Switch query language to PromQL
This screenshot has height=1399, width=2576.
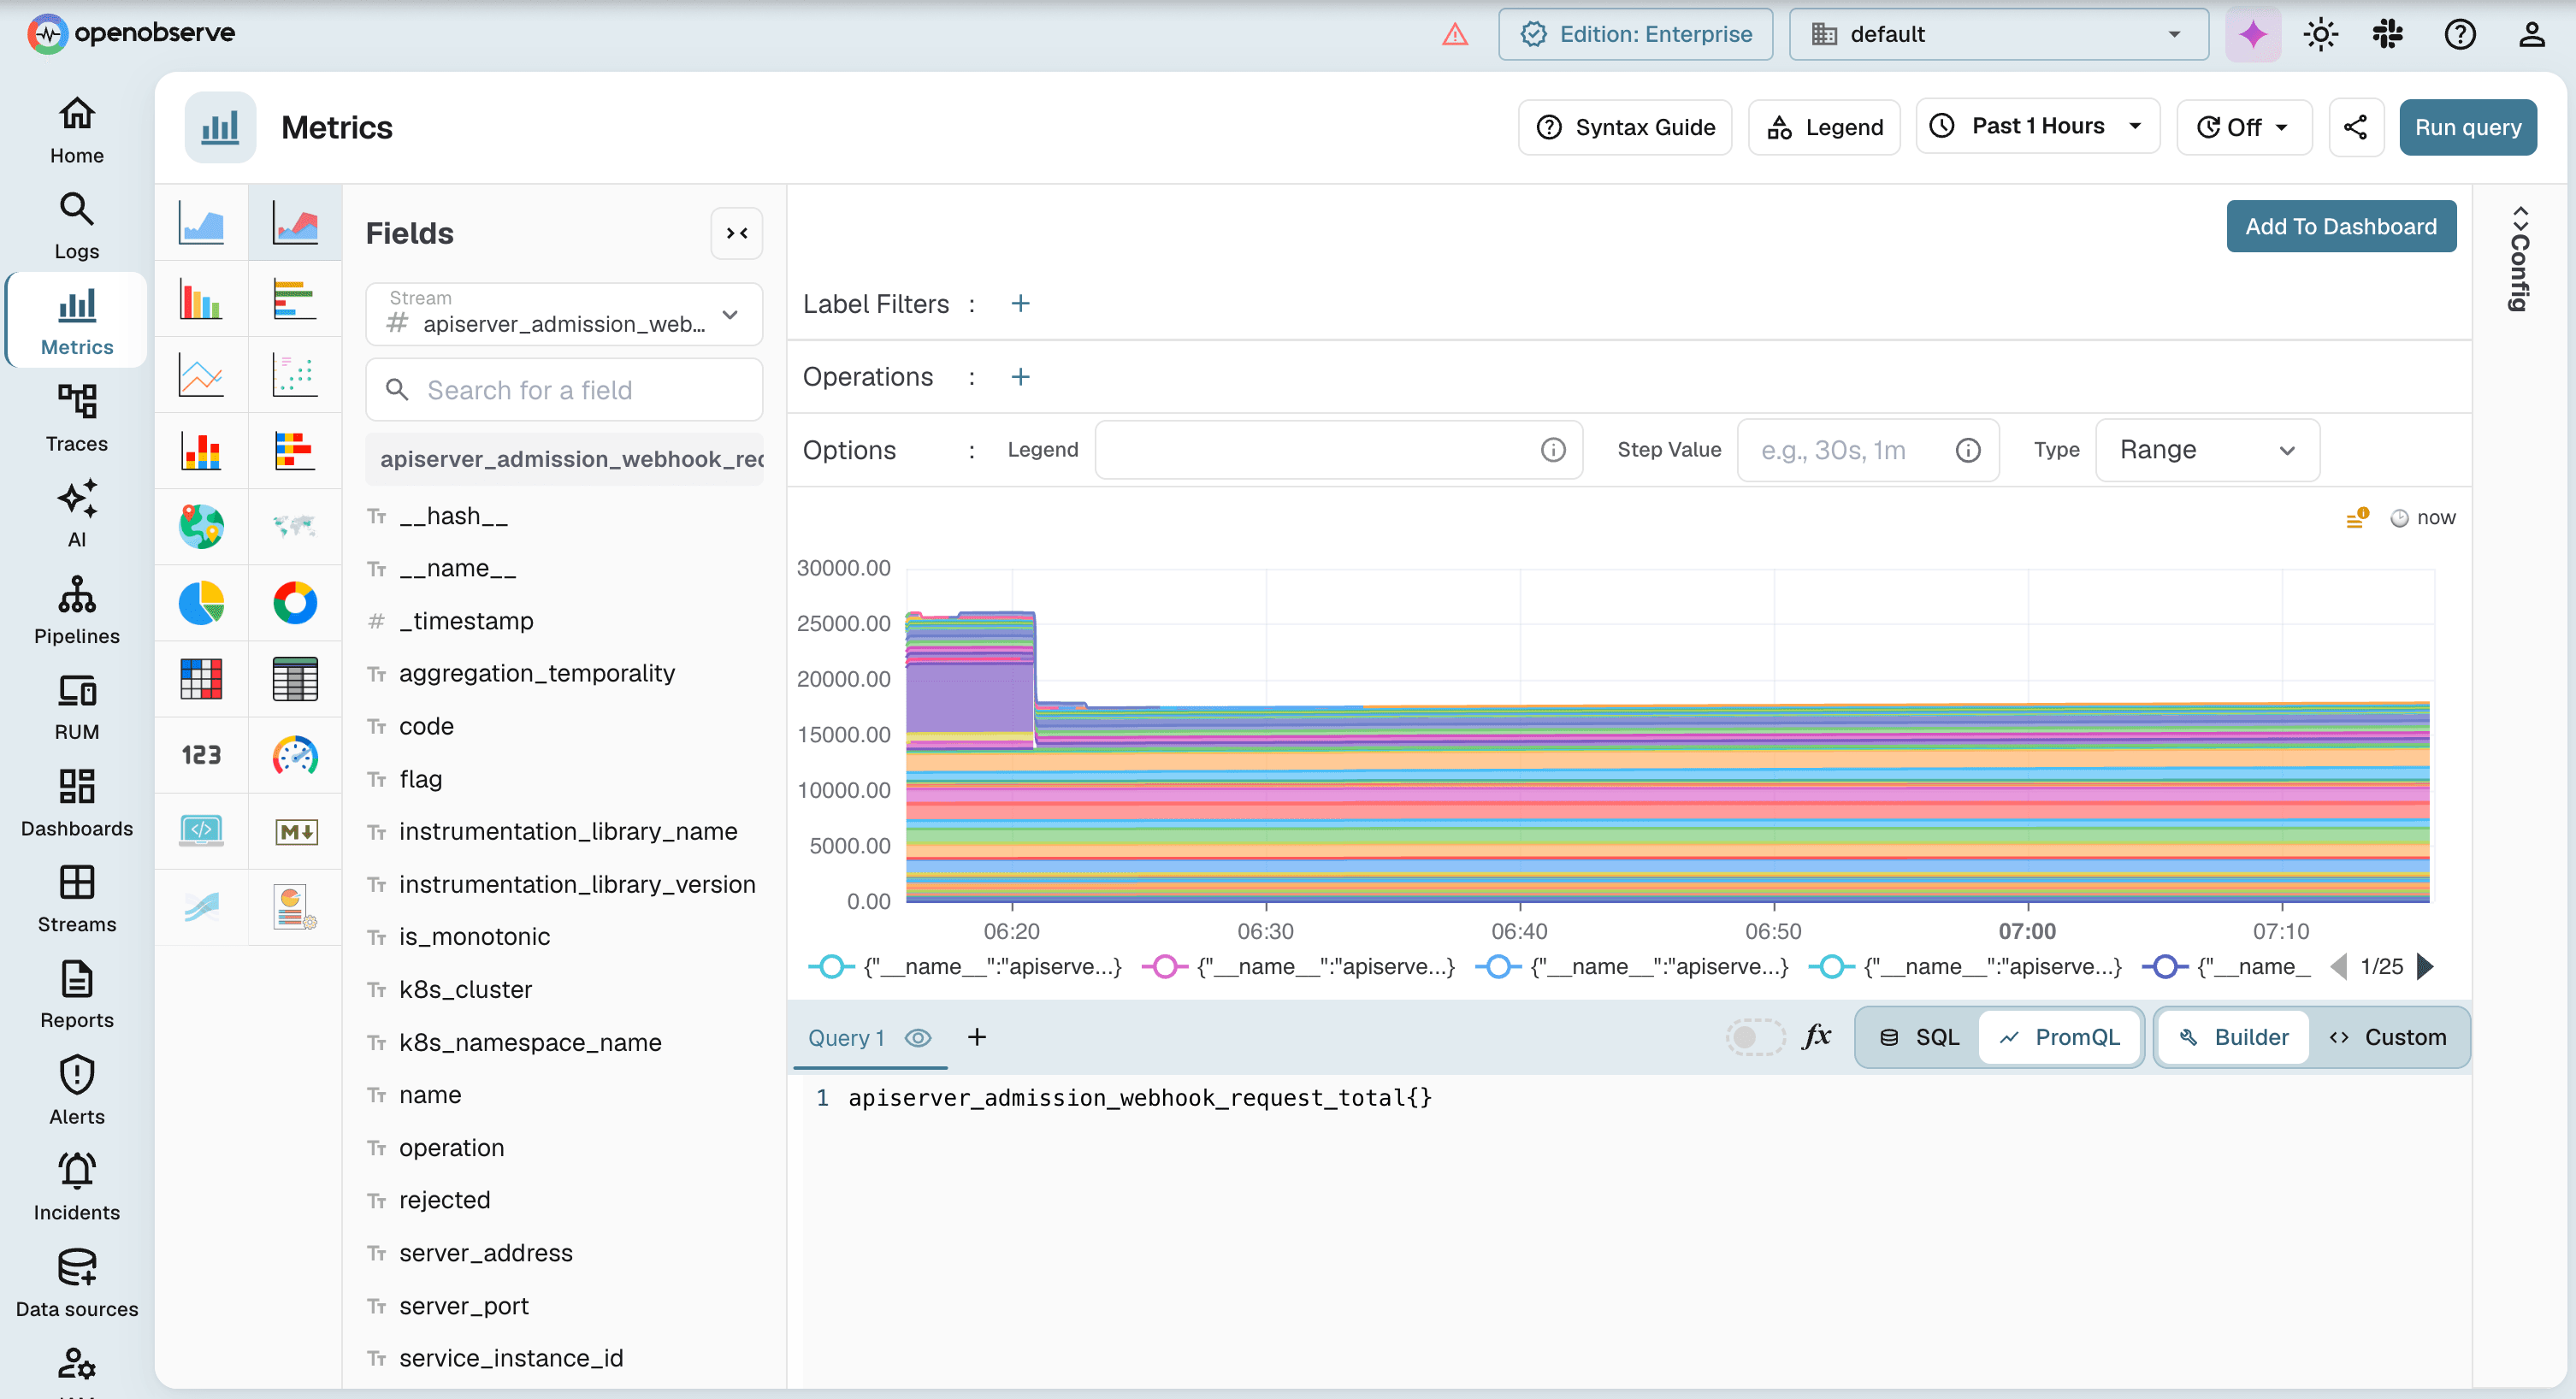(2059, 1037)
